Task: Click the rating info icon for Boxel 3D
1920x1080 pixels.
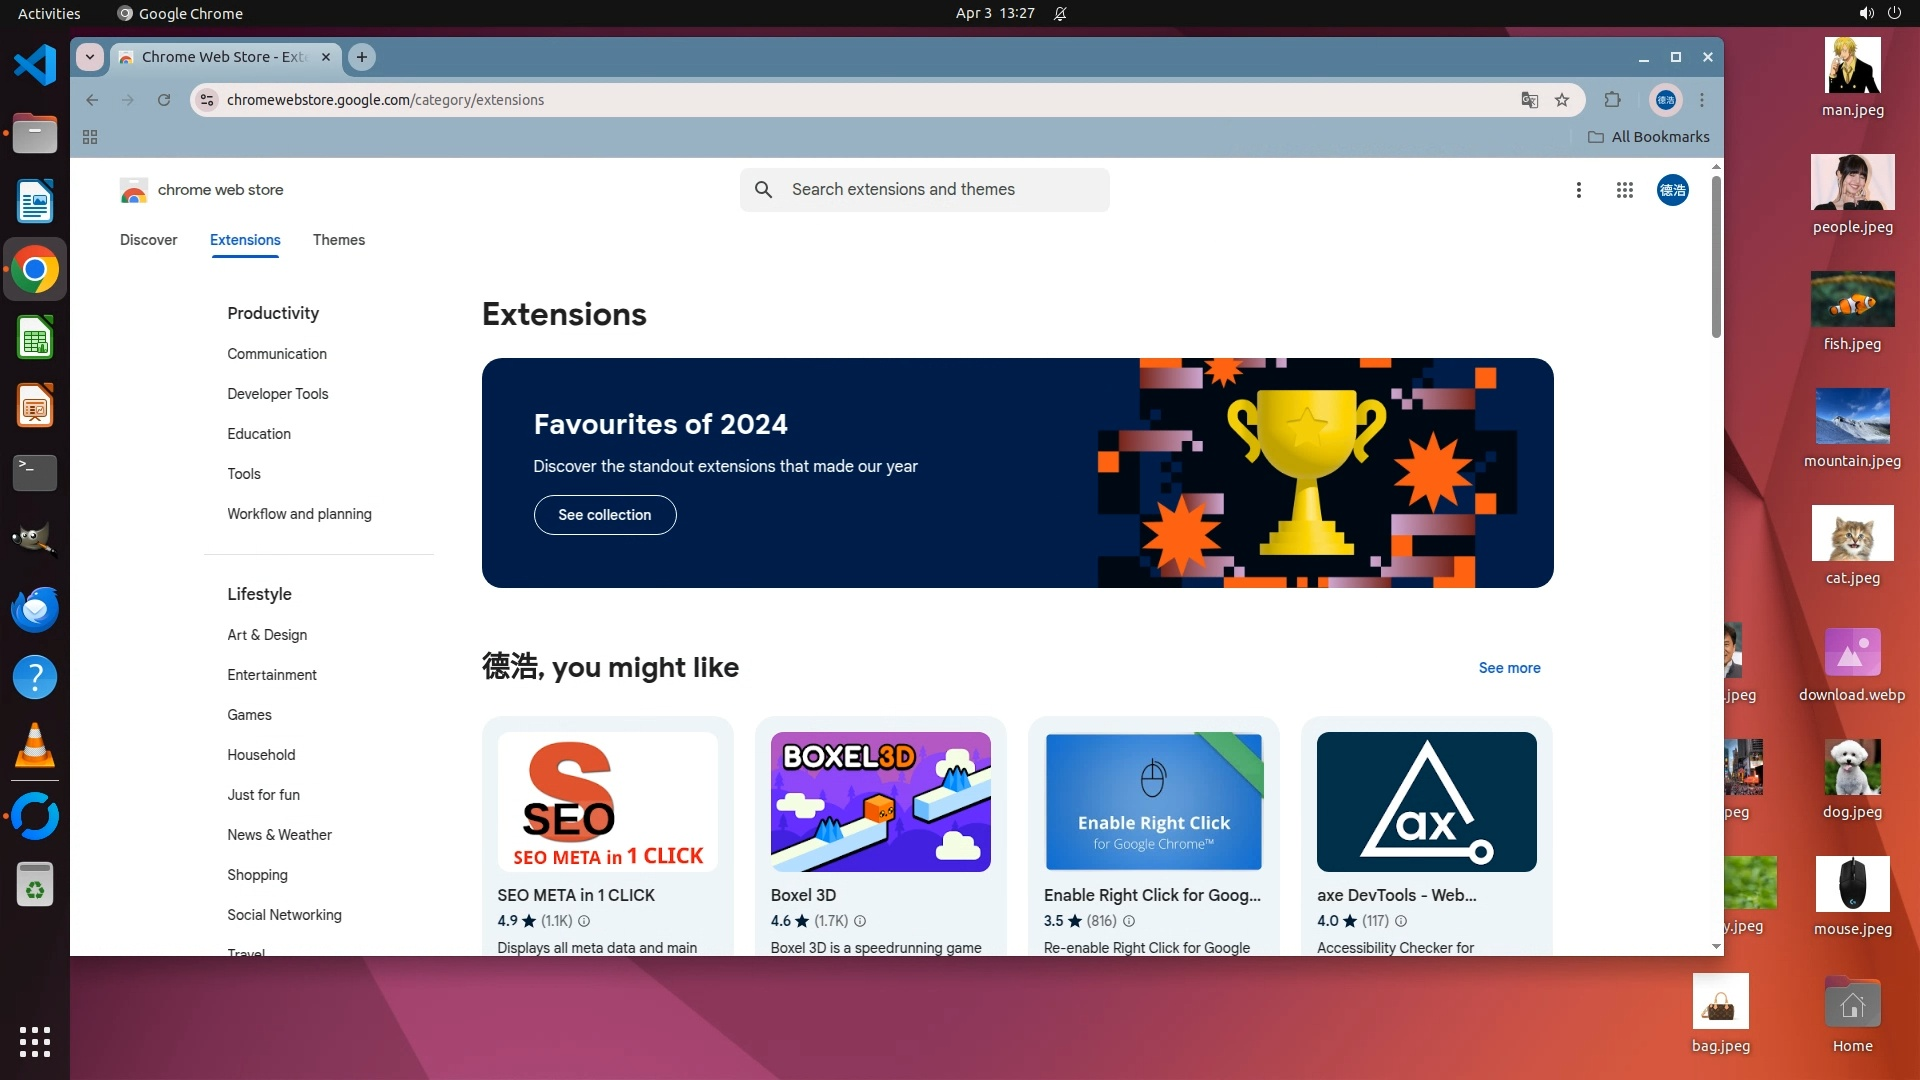Action: (x=860, y=921)
